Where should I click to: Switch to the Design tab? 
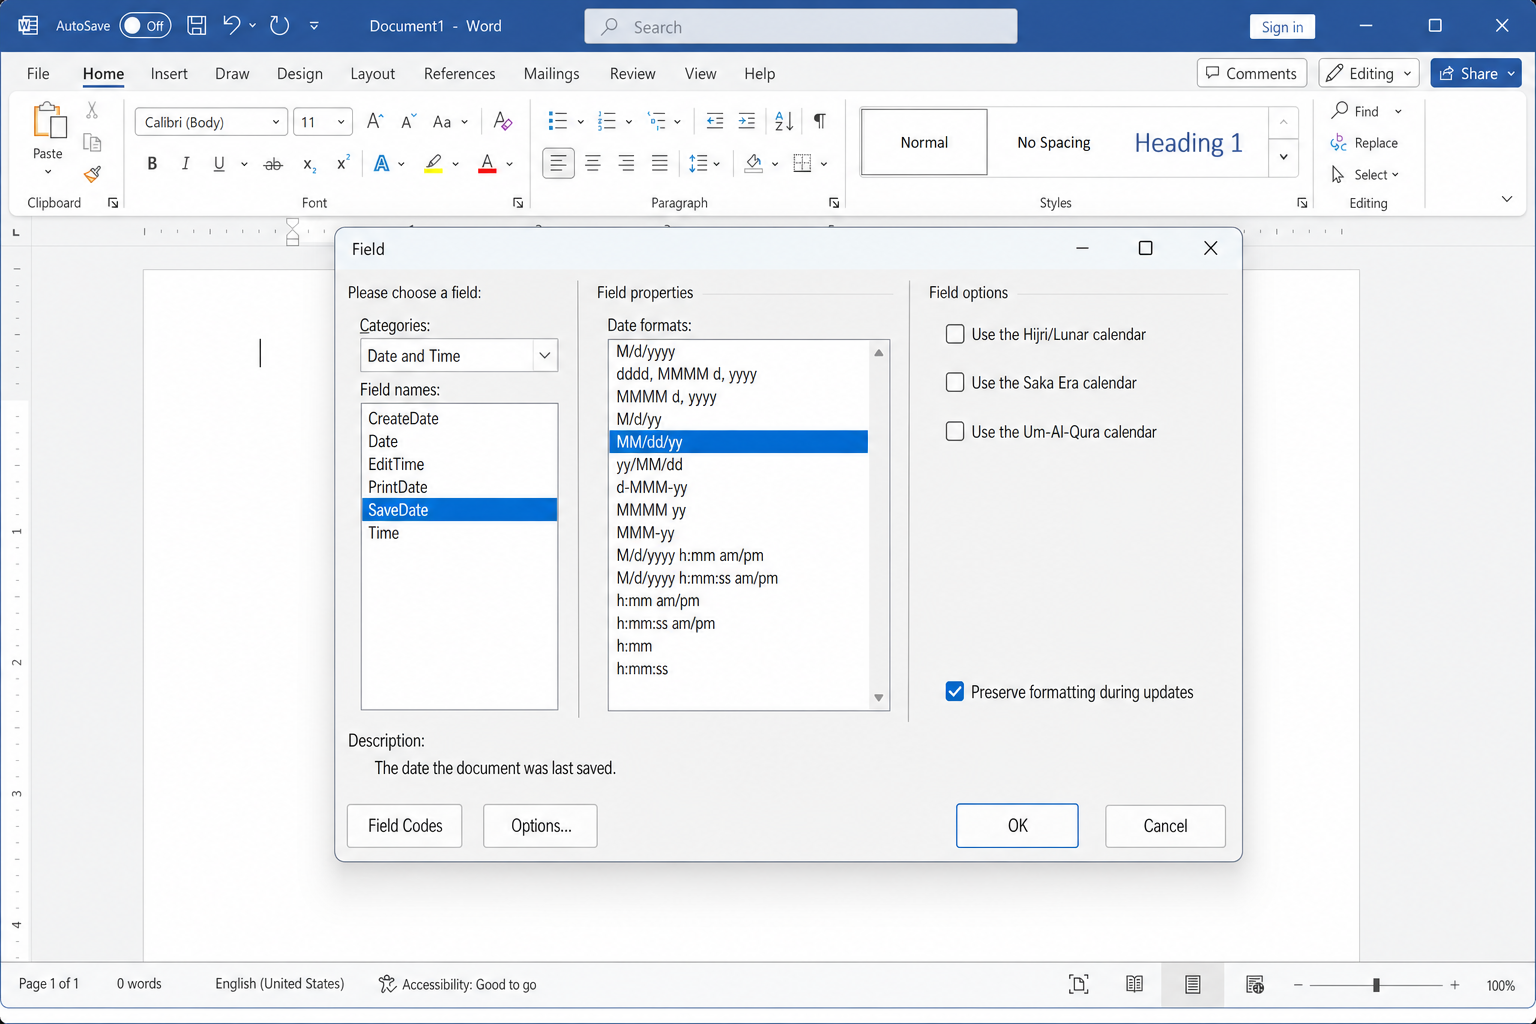coord(299,74)
